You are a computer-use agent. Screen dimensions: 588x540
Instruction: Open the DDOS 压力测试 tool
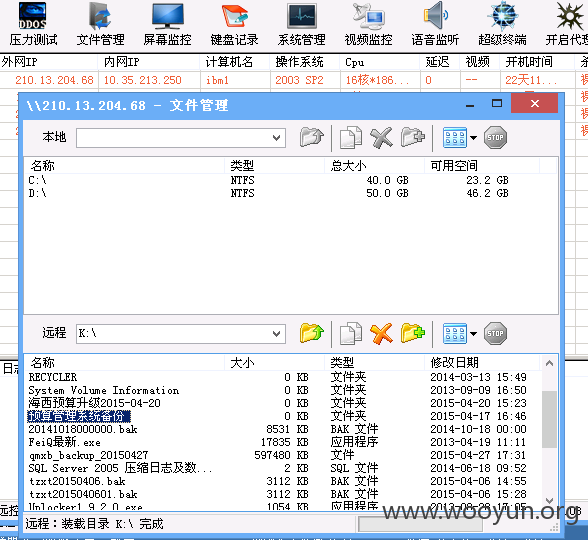(33, 24)
